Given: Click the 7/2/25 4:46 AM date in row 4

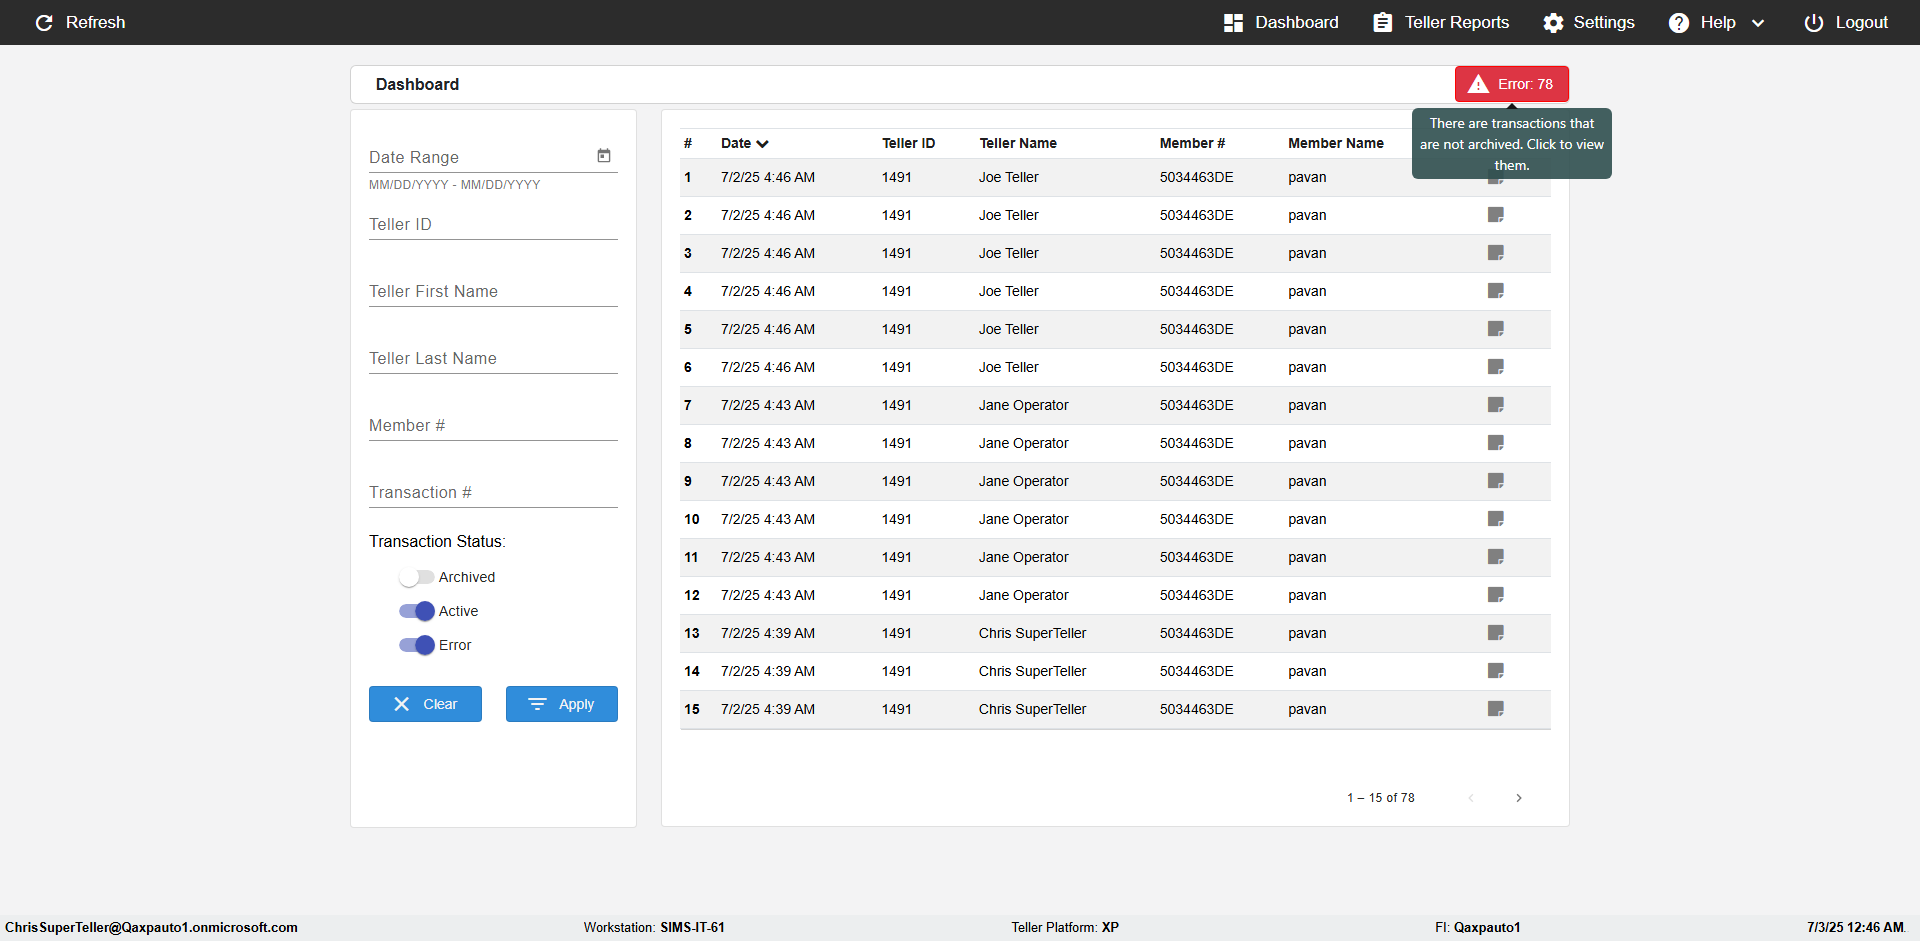Looking at the screenshot, I should [x=768, y=291].
